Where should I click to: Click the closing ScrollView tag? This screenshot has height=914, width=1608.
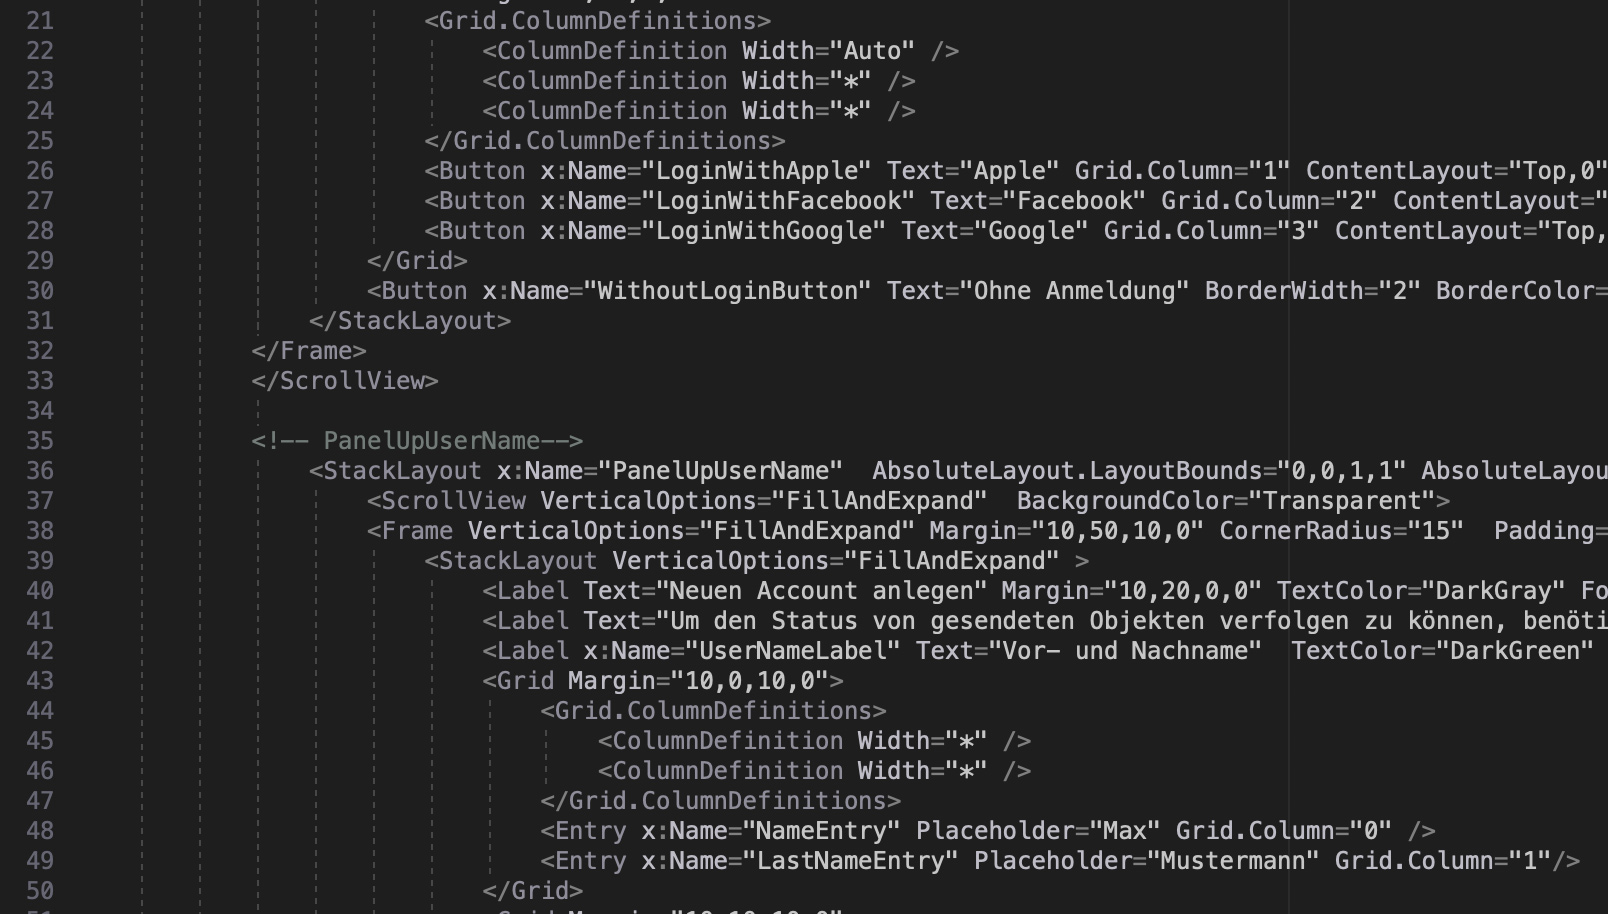[345, 381]
